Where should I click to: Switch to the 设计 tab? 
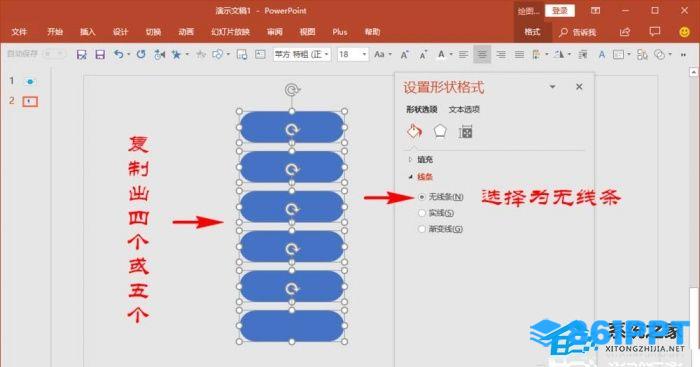tap(120, 32)
